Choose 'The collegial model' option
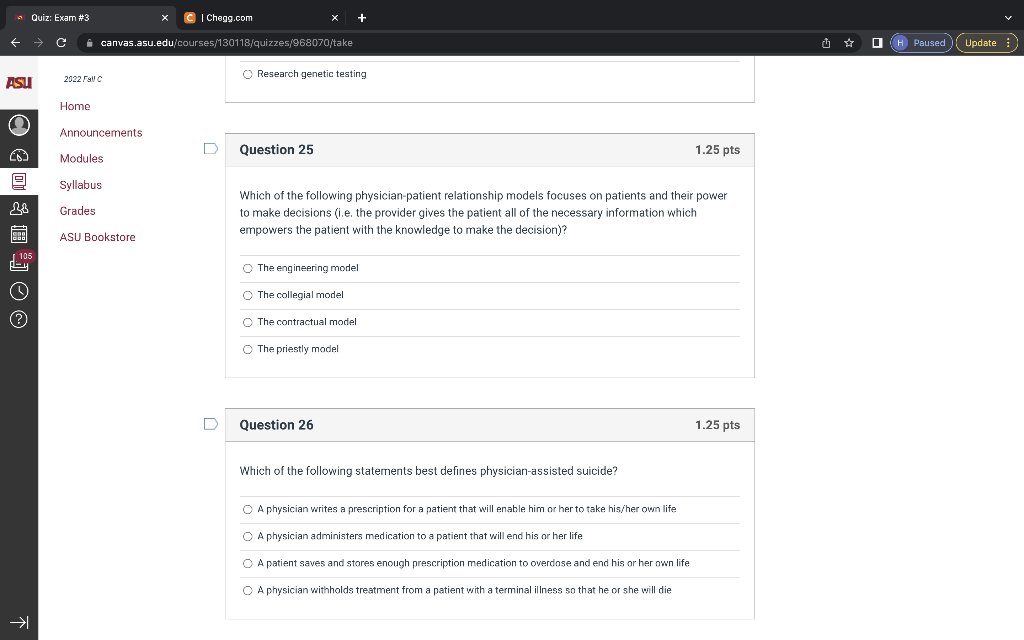Screen dimensions: 1024x640 click(x=248, y=295)
